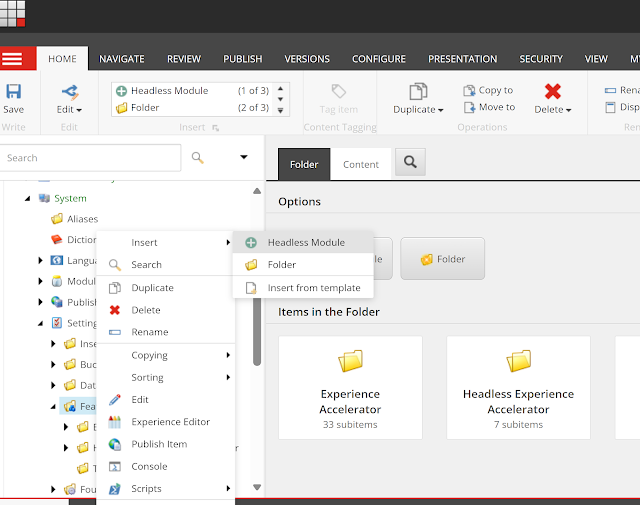Open Sorting submenu in context menu
Viewport: 640px width, 505px height.
166,377
